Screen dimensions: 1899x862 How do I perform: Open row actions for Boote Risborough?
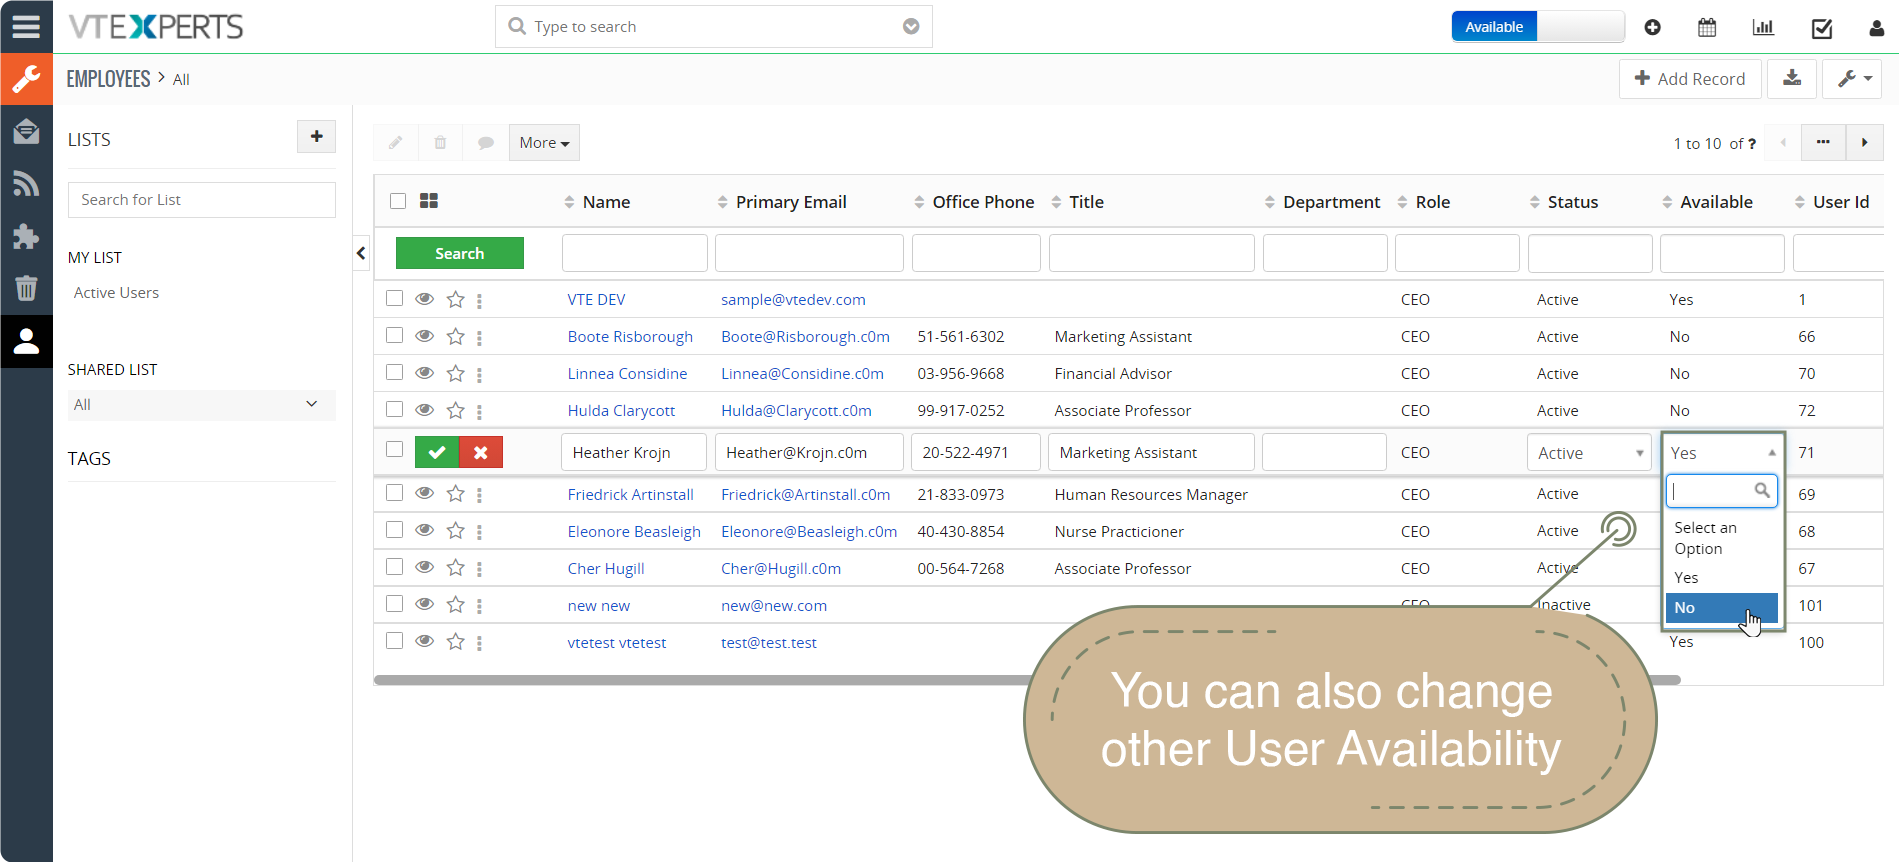pos(479,338)
